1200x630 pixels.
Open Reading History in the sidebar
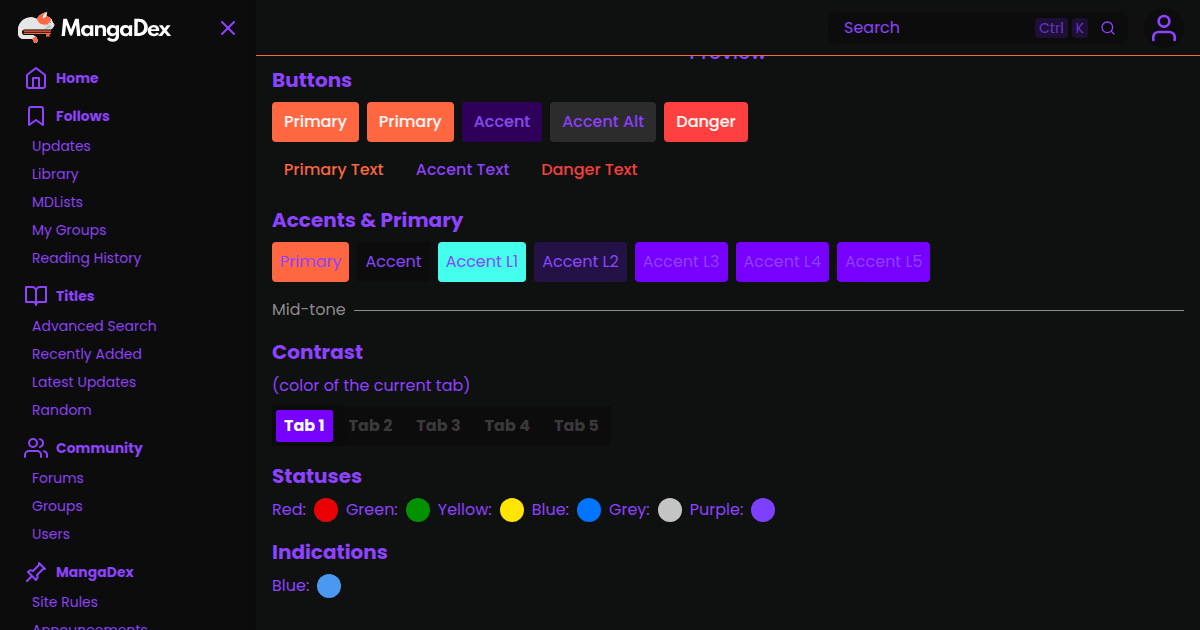click(x=86, y=258)
